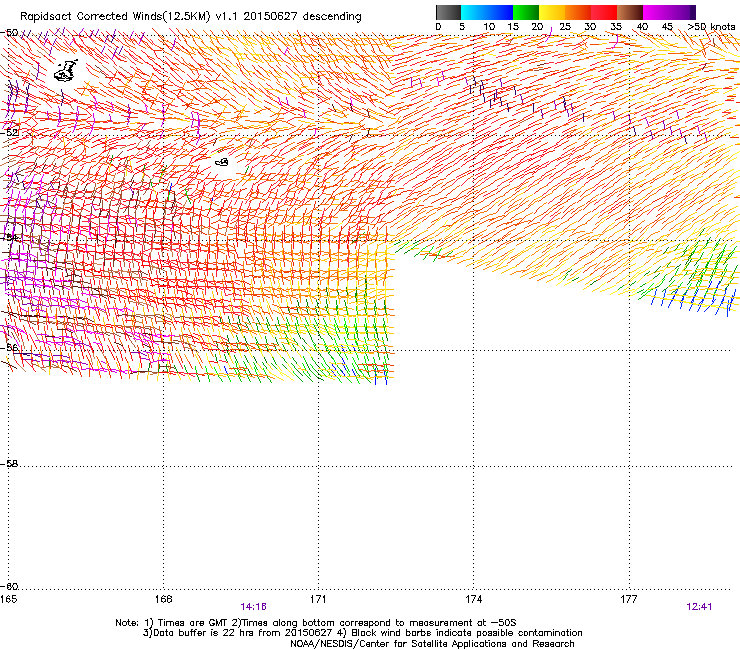Click the '174' longitude axis label
This screenshot has width=740, height=650.
[473, 599]
